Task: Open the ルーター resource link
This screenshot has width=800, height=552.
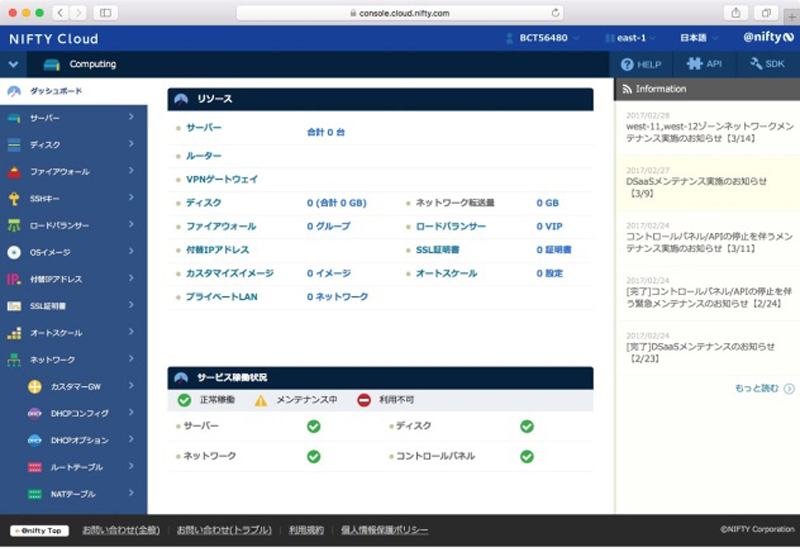Action: tap(204, 156)
